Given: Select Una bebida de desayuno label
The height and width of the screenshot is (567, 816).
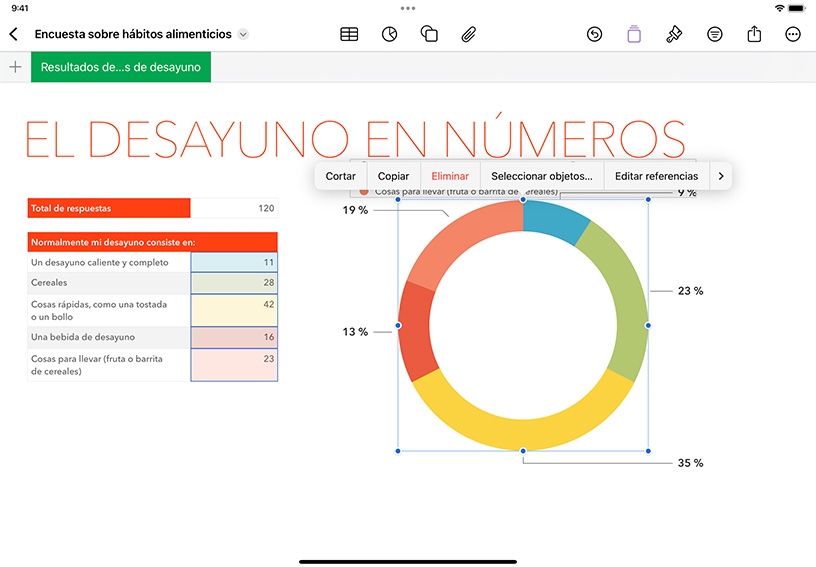Looking at the screenshot, I should tap(109, 337).
